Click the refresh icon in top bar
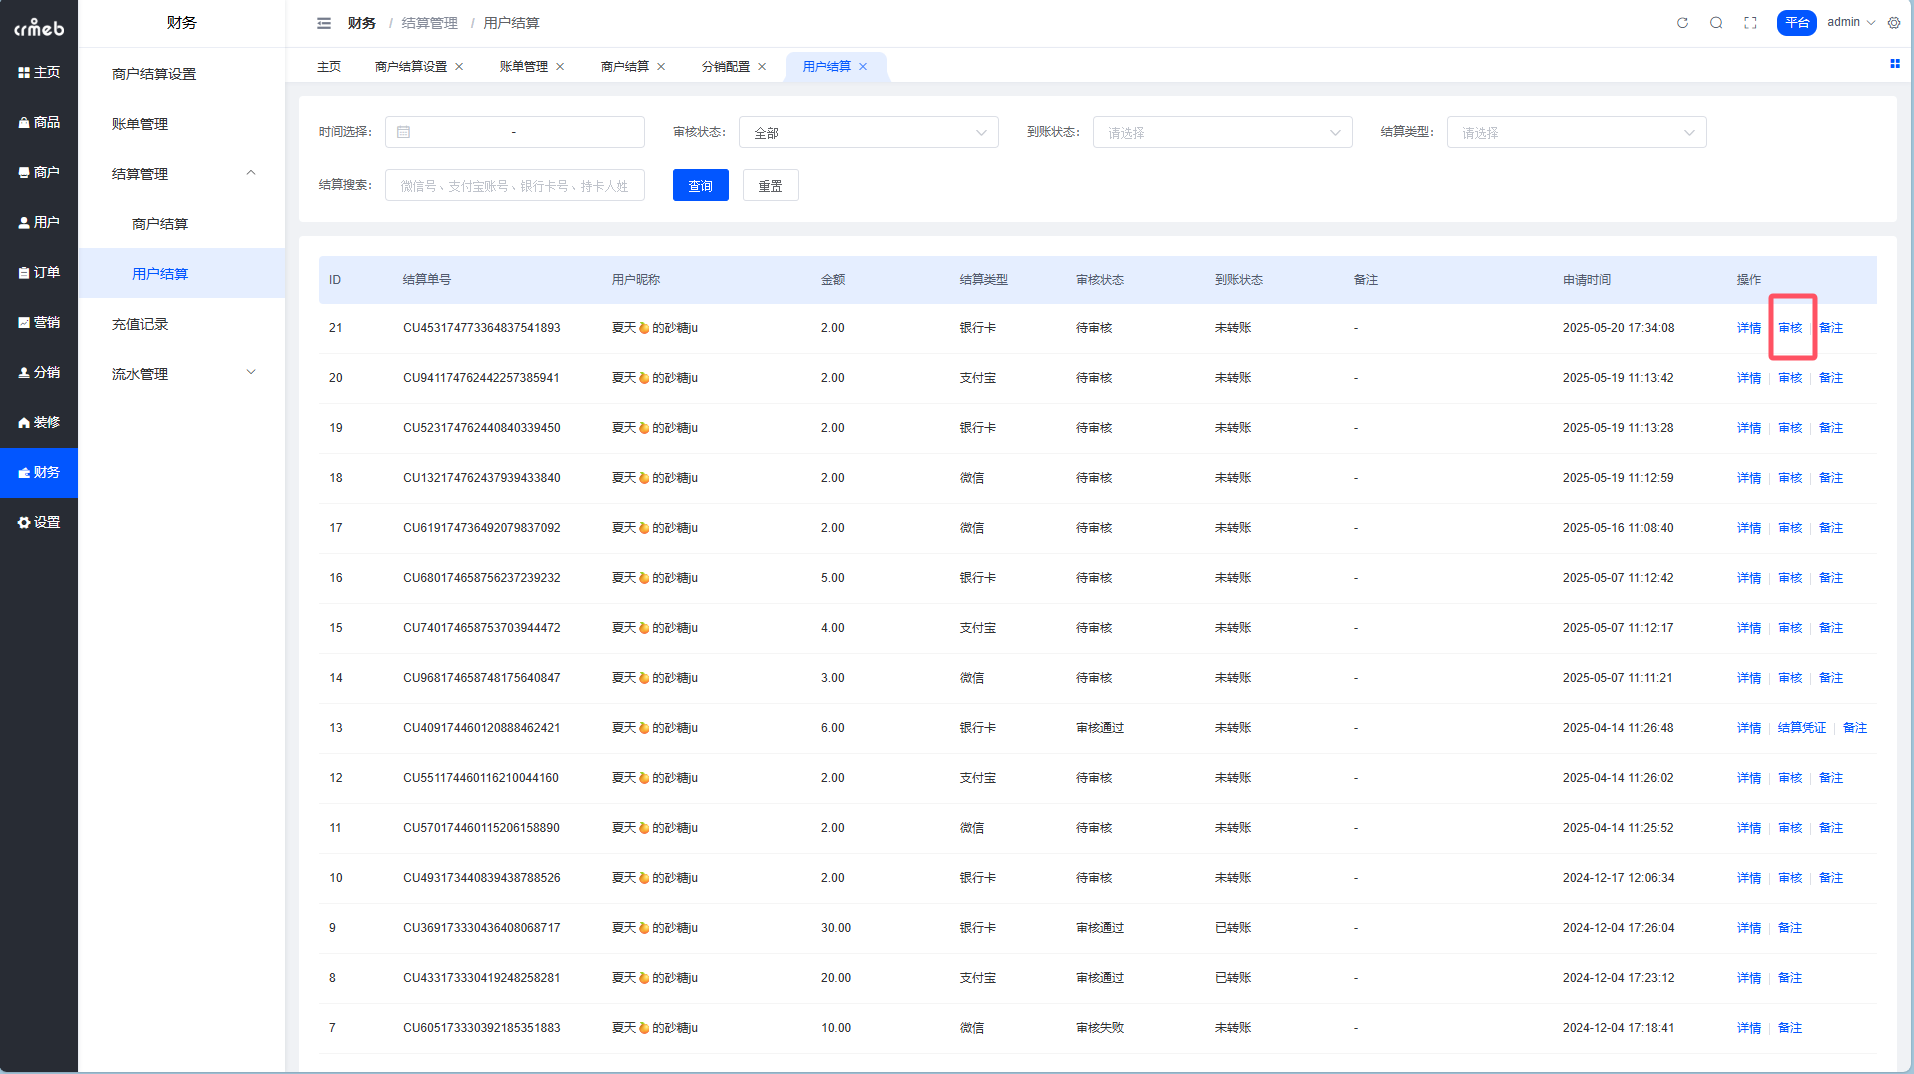This screenshot has width=1914, height=1074. (x=1682, y=23)
